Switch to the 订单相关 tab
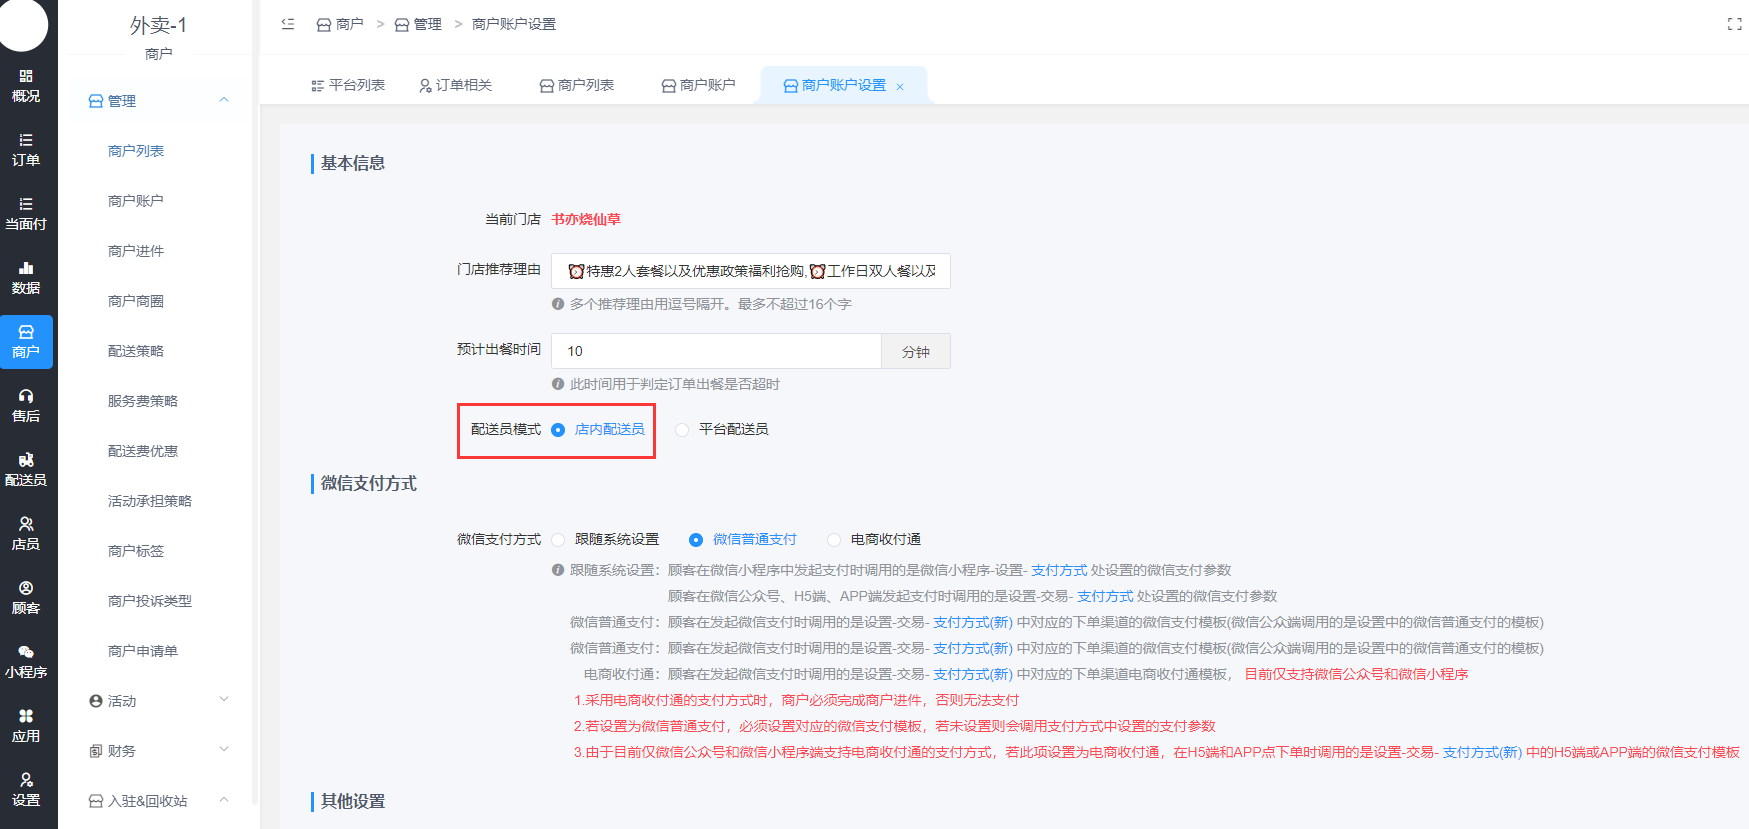 click(455, 85)
